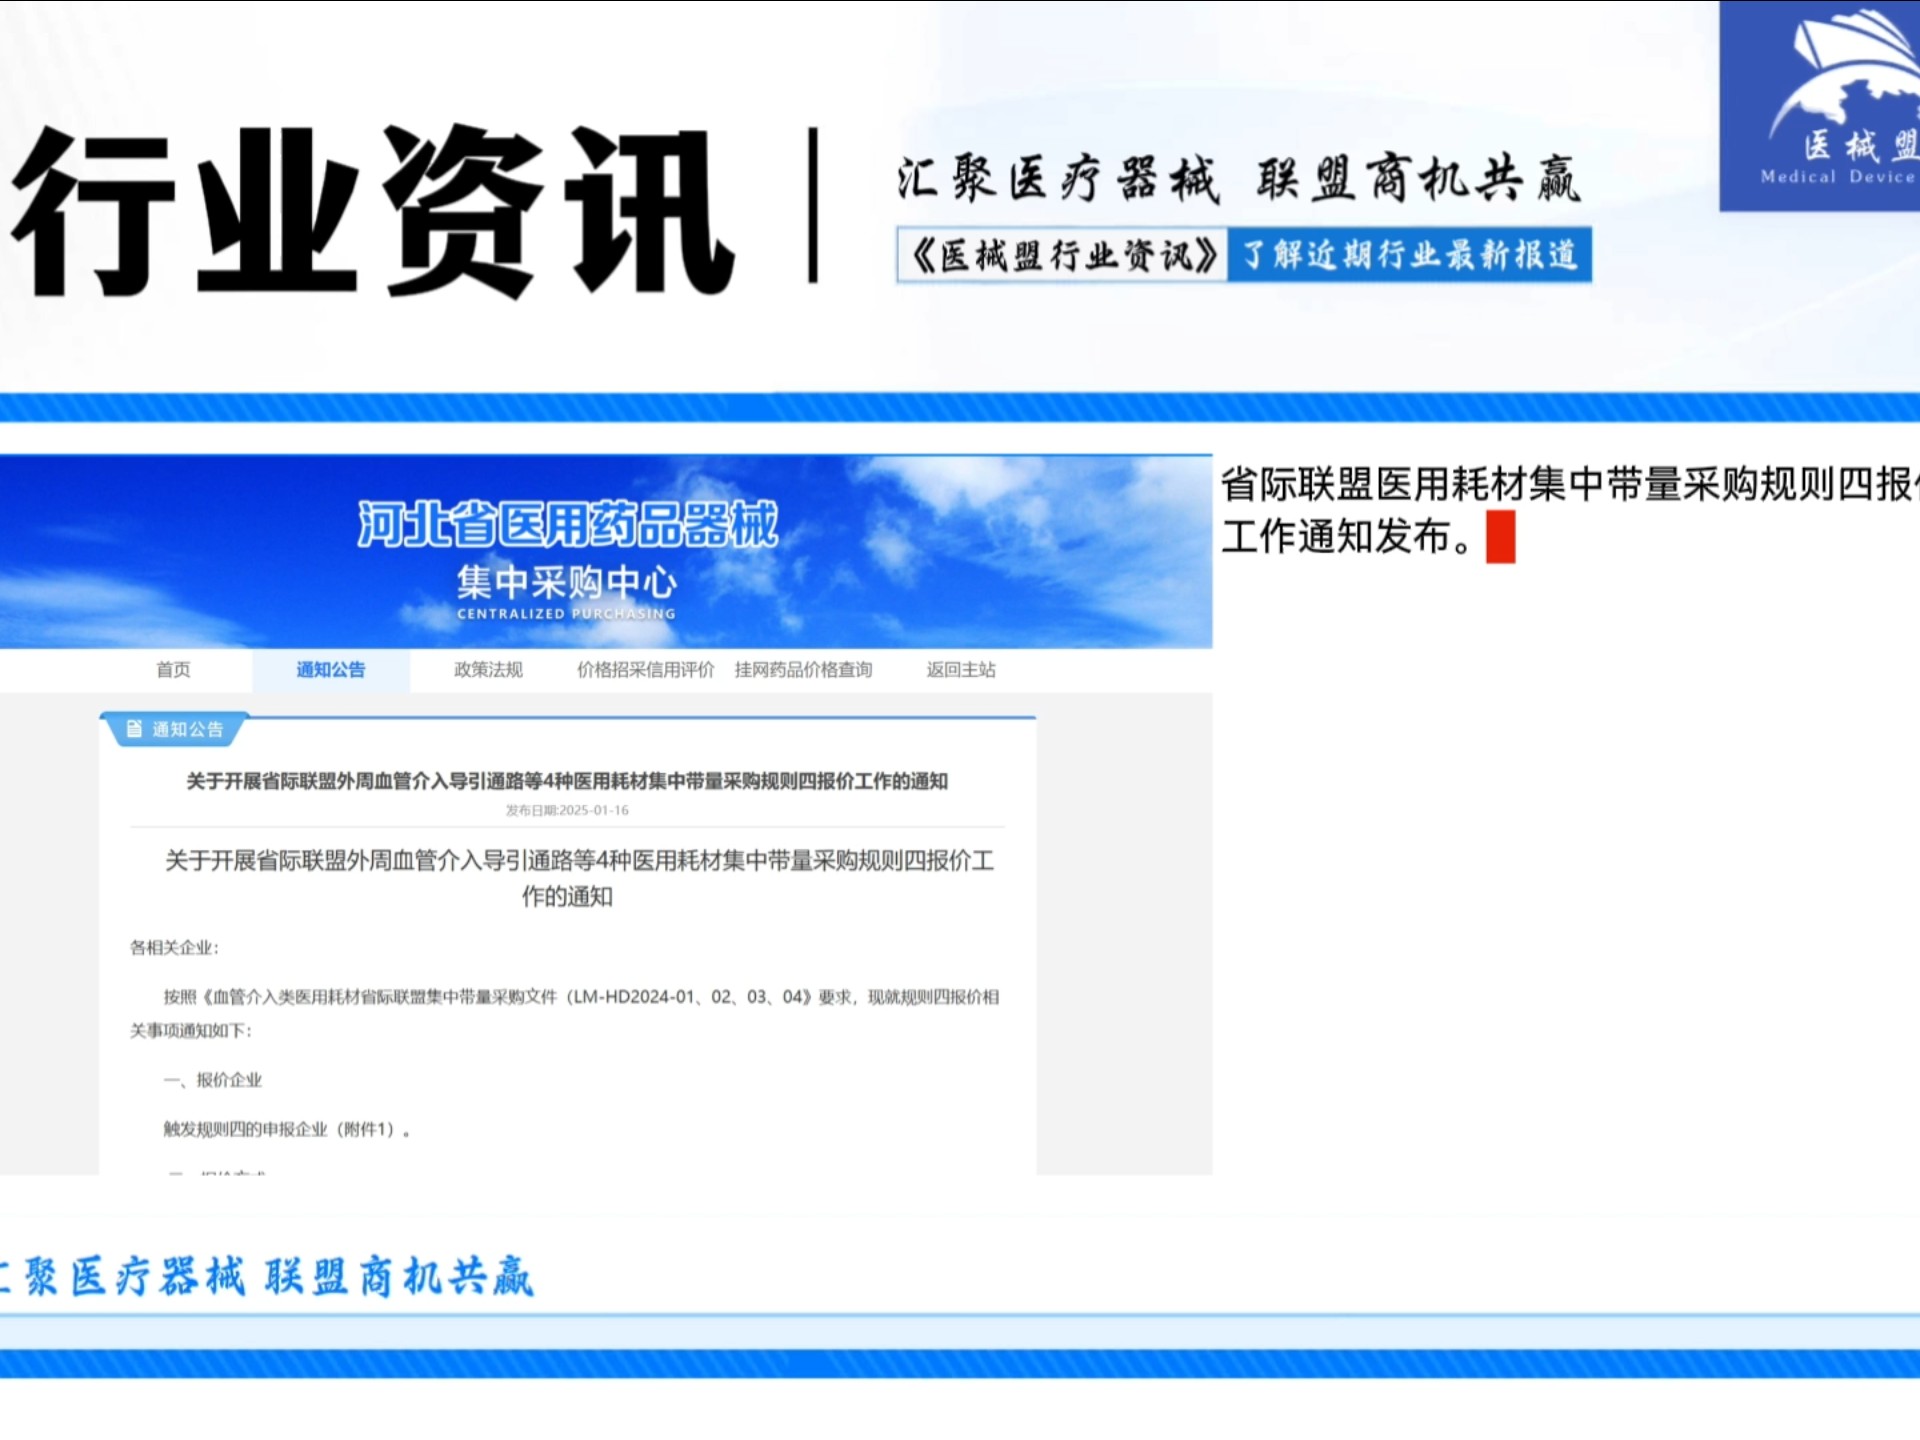
Task: Click the 通知公告 section label icon
Action: click(134, 729)
